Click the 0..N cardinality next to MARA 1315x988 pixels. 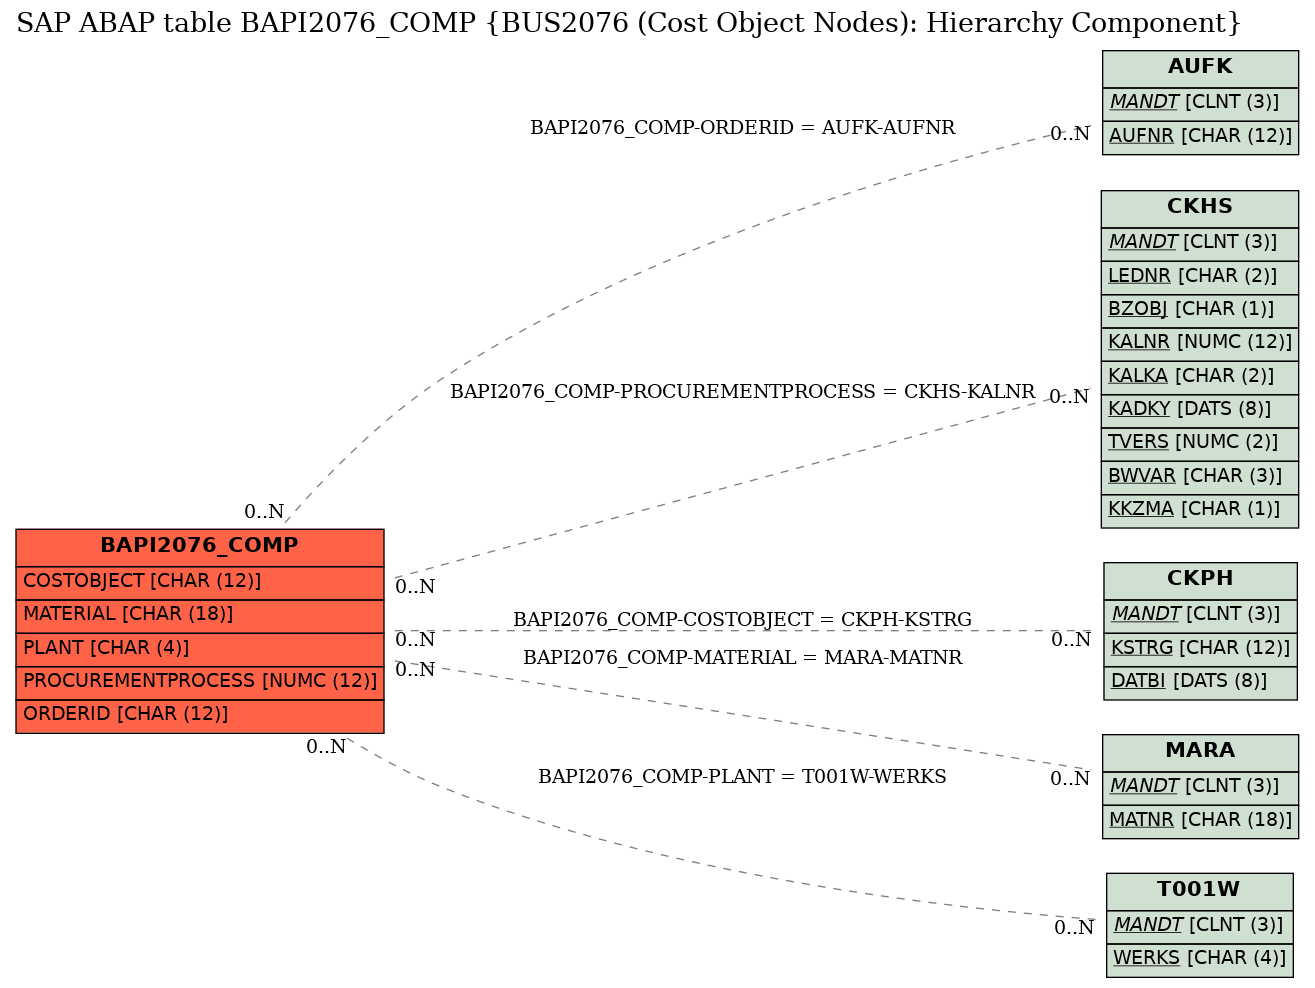click(1070, 779)
